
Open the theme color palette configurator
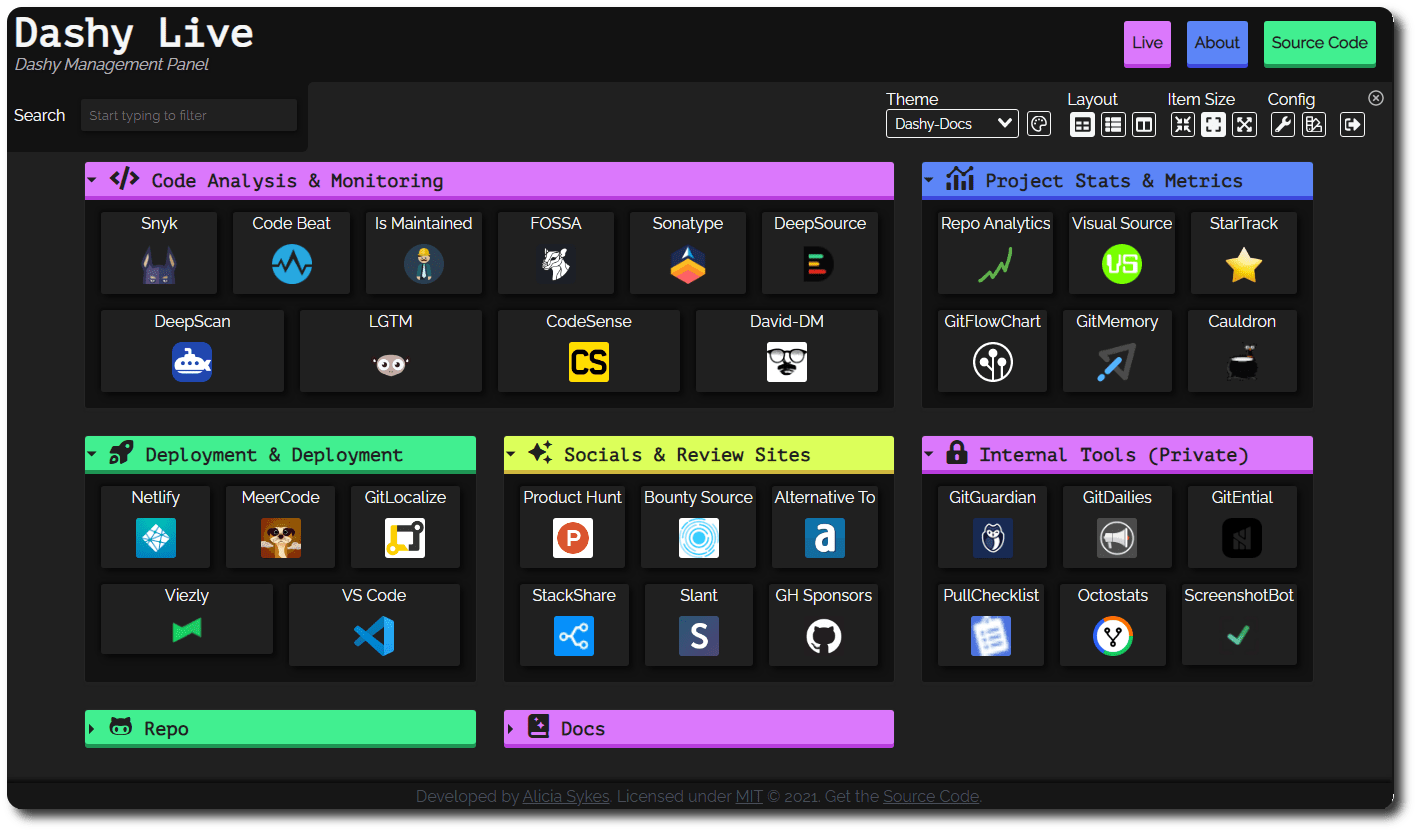[1039, 124]
